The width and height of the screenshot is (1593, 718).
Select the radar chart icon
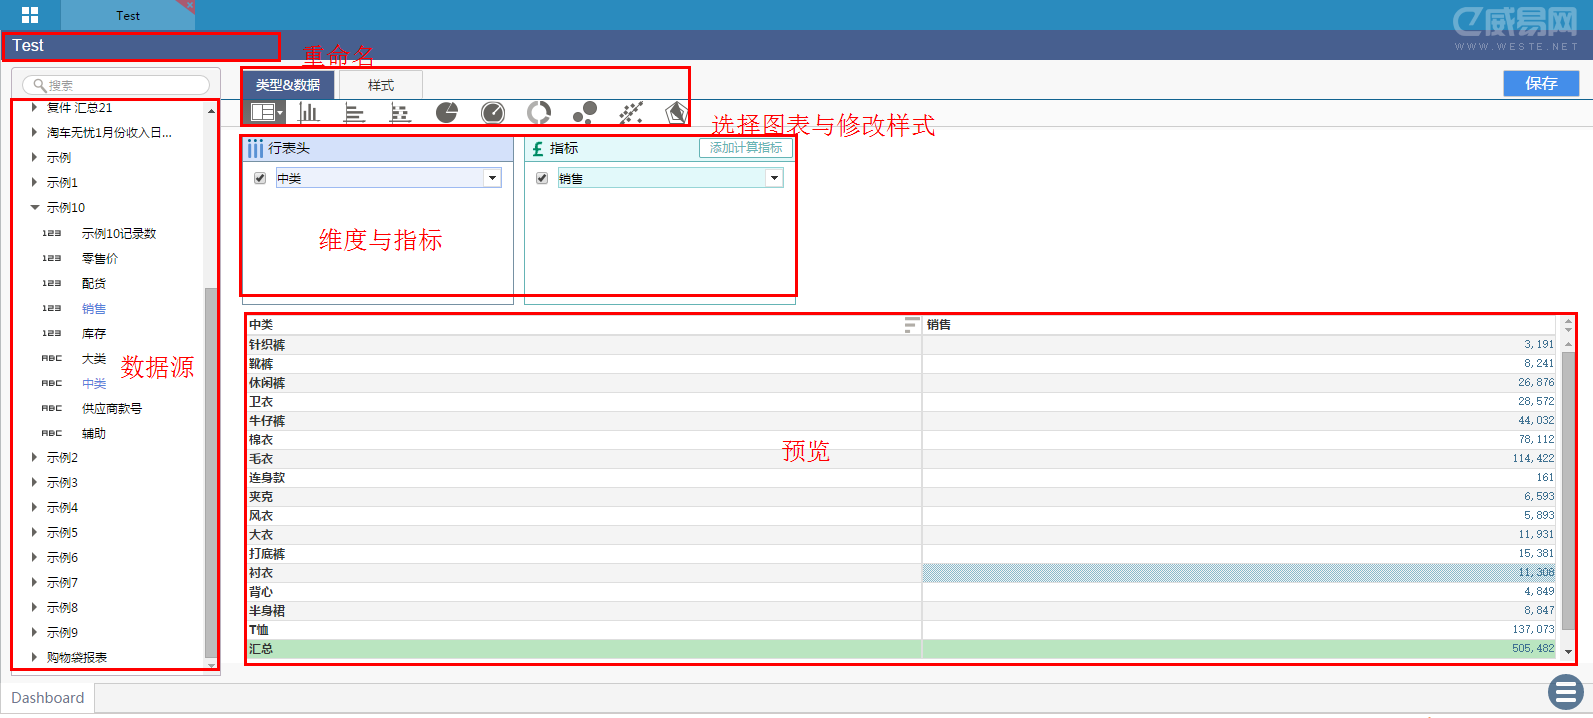tap(677, 113)
